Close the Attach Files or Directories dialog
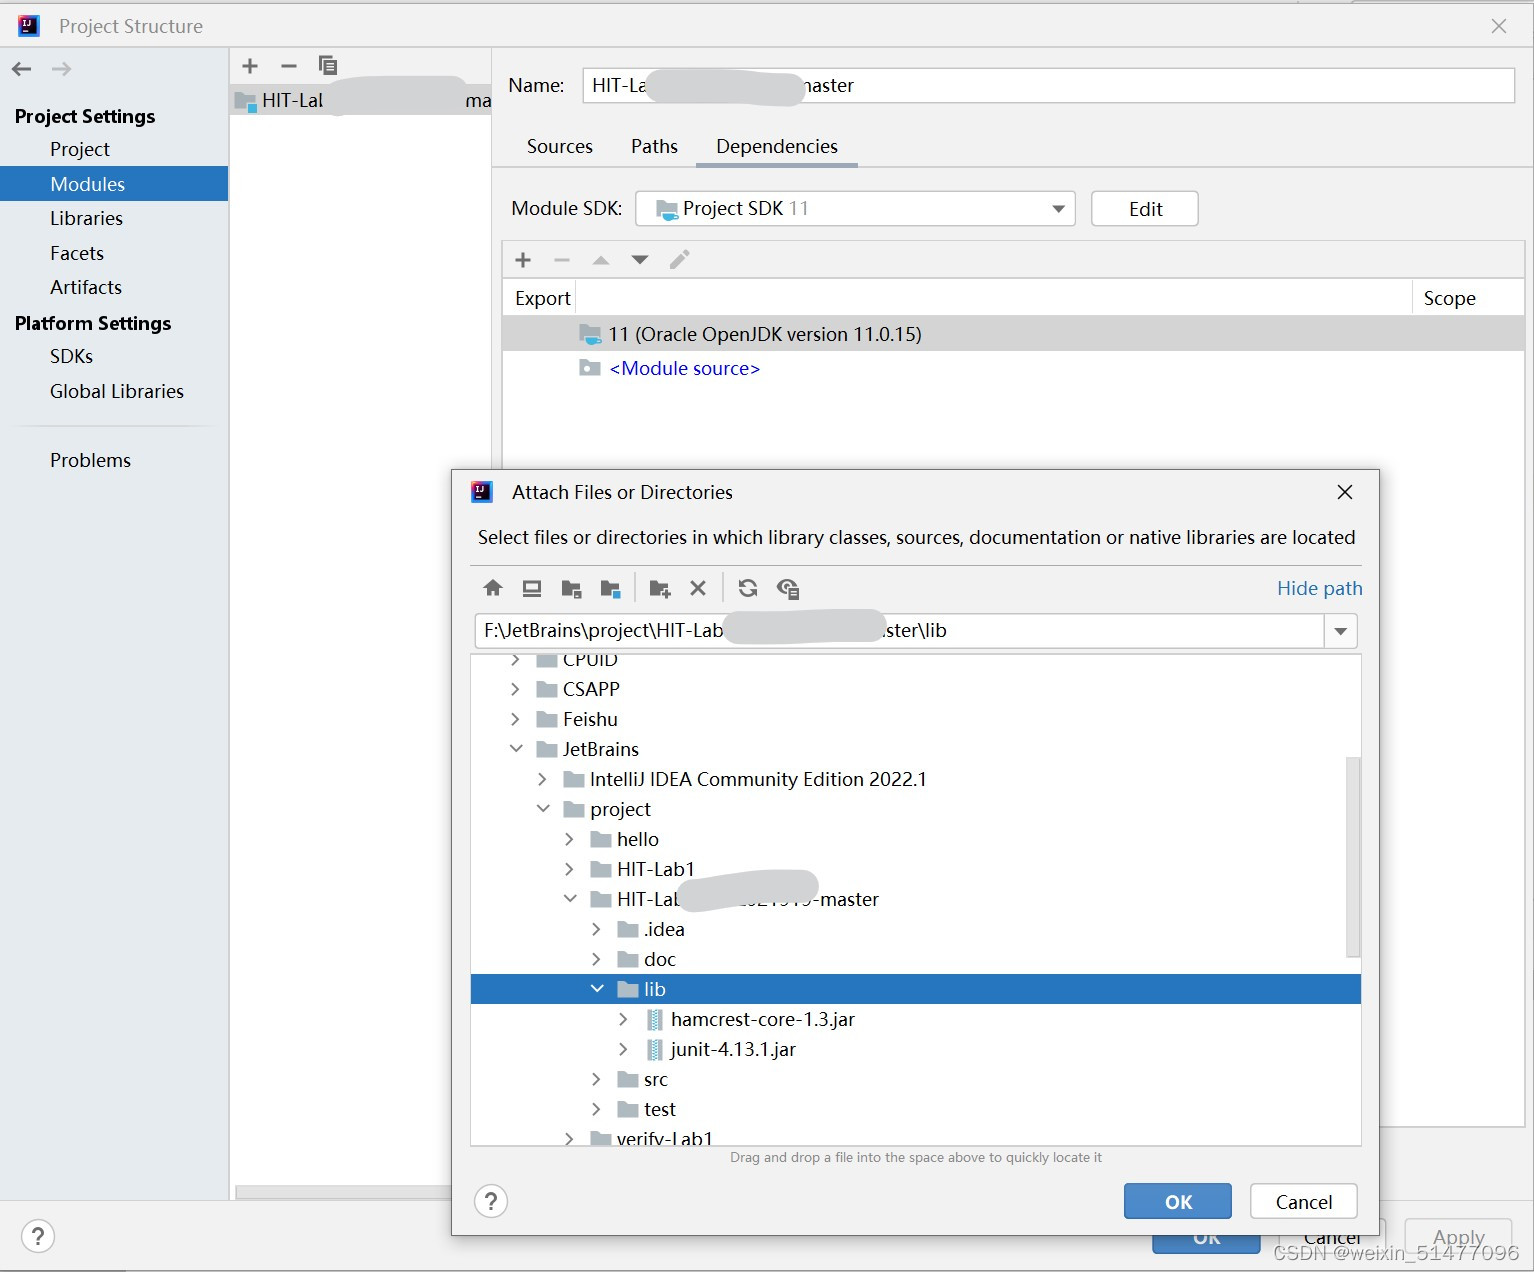 [x=1345, y=492]
